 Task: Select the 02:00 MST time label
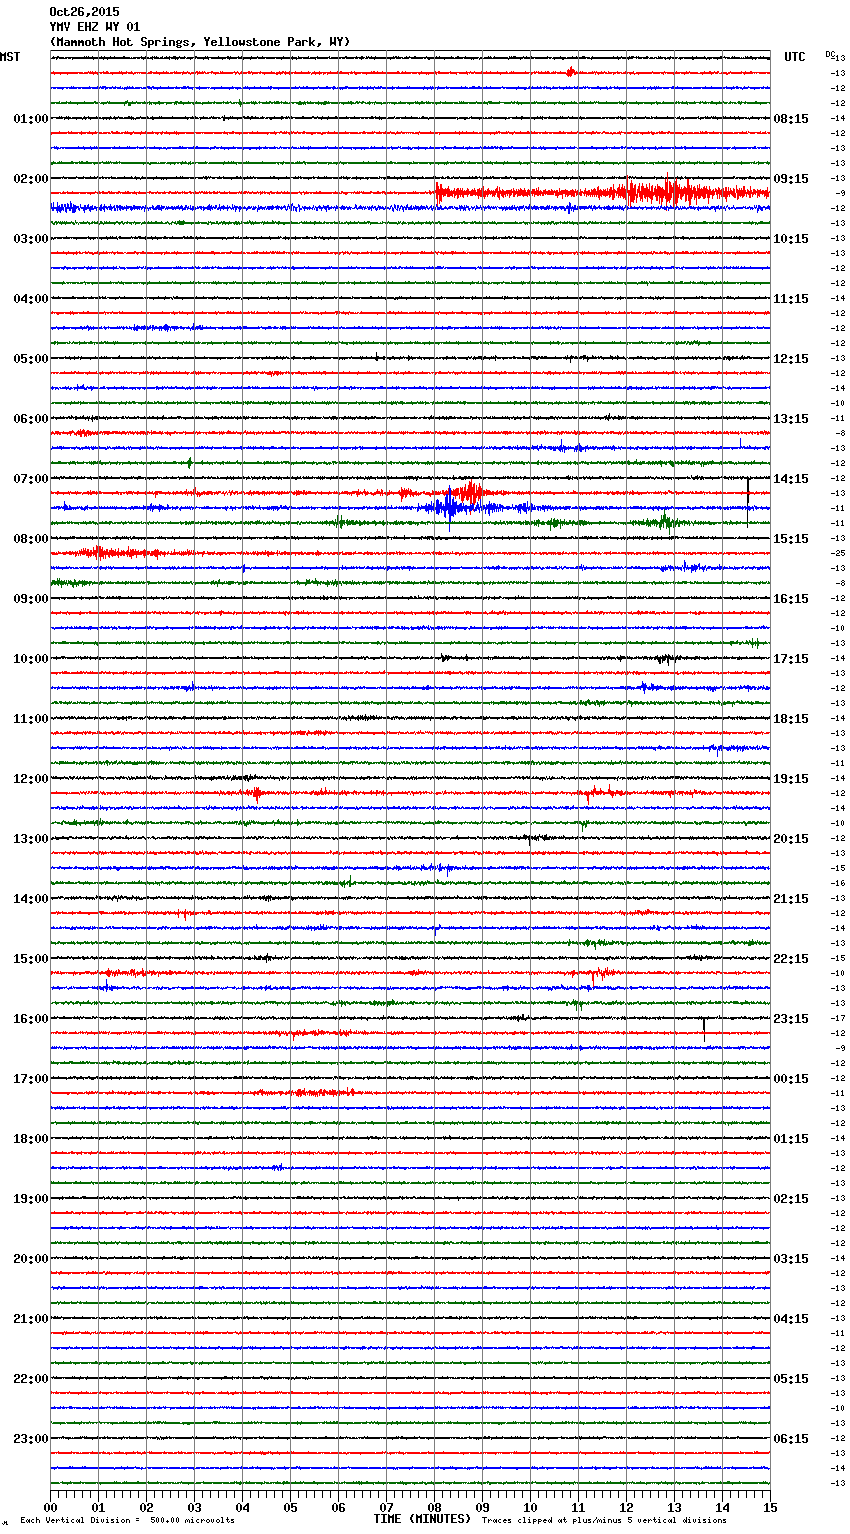click(x=30, y=178)
